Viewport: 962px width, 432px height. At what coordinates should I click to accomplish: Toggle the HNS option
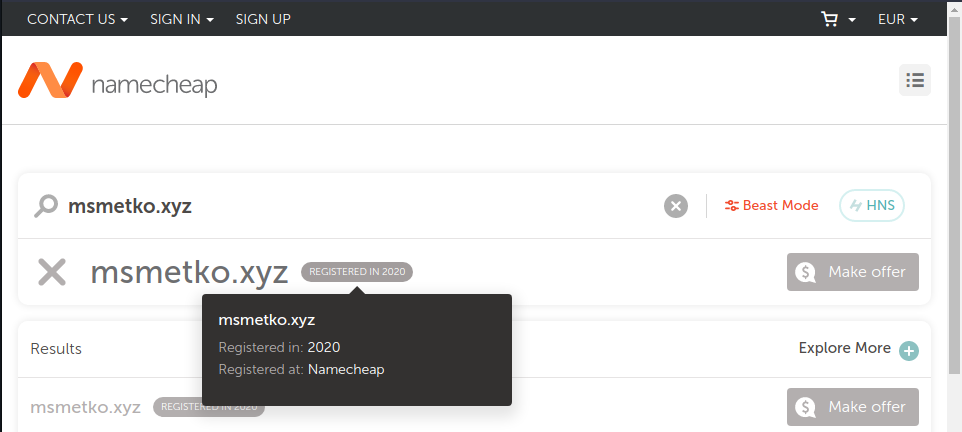click(871, 206)
